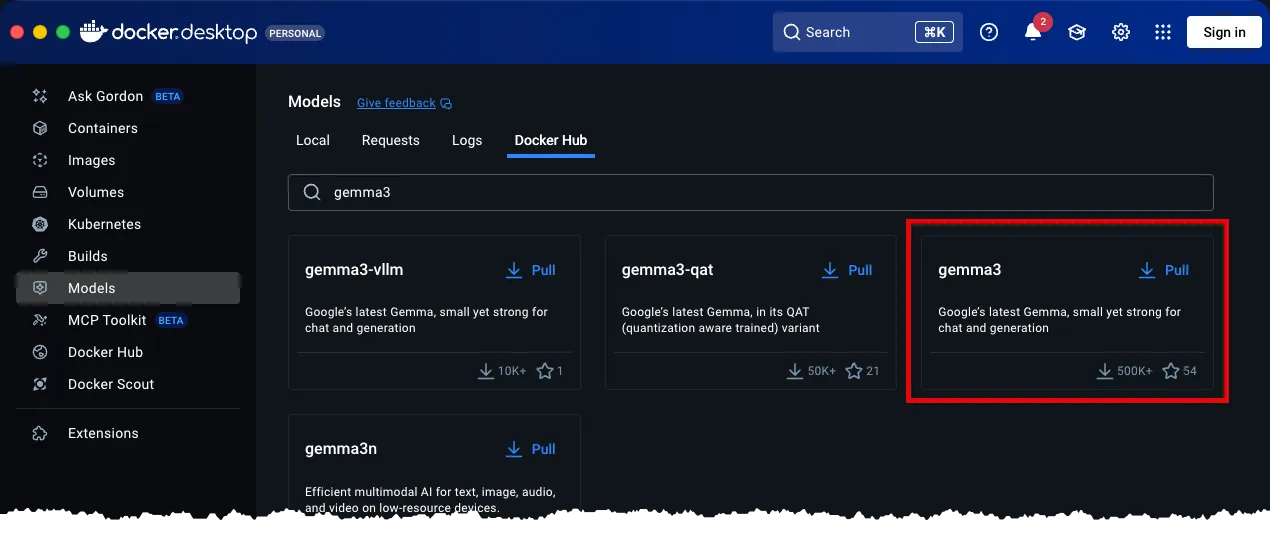1270x544 pixels.
Task: Click the Volumes drive icon
Action: (x=40, y=192)
